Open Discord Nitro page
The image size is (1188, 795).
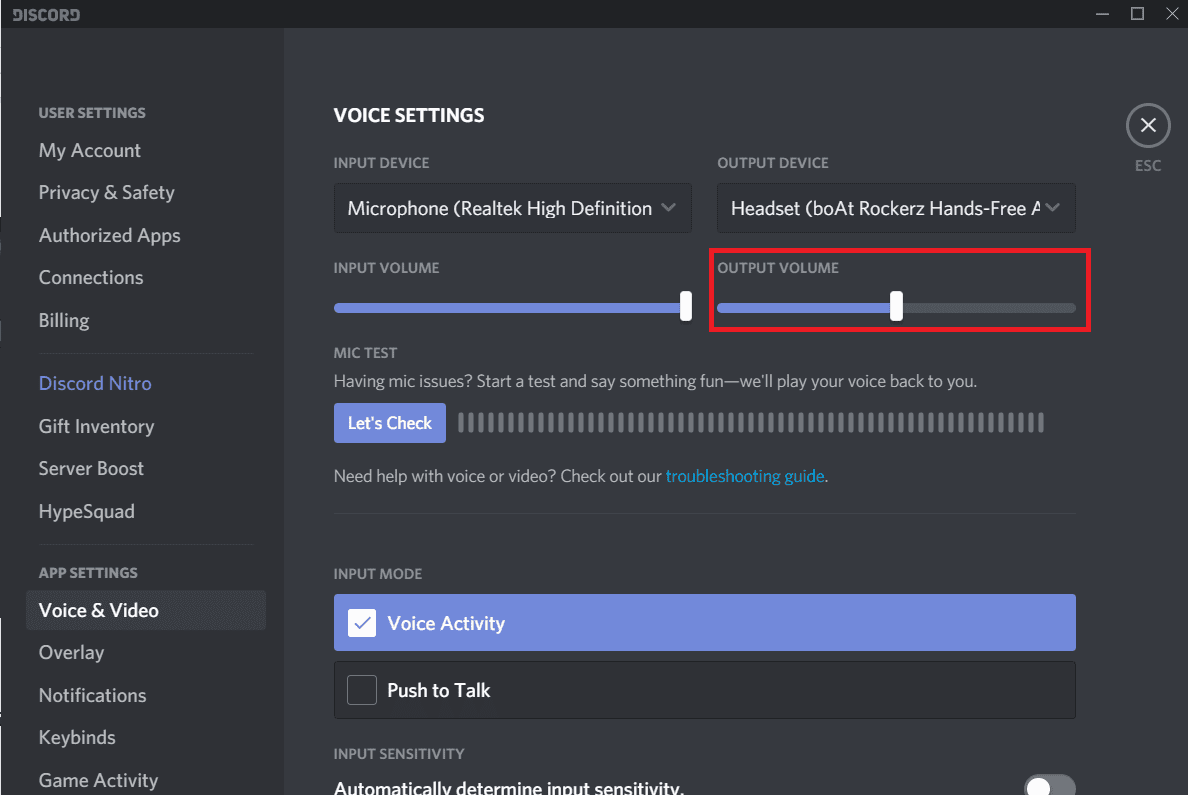95,383
